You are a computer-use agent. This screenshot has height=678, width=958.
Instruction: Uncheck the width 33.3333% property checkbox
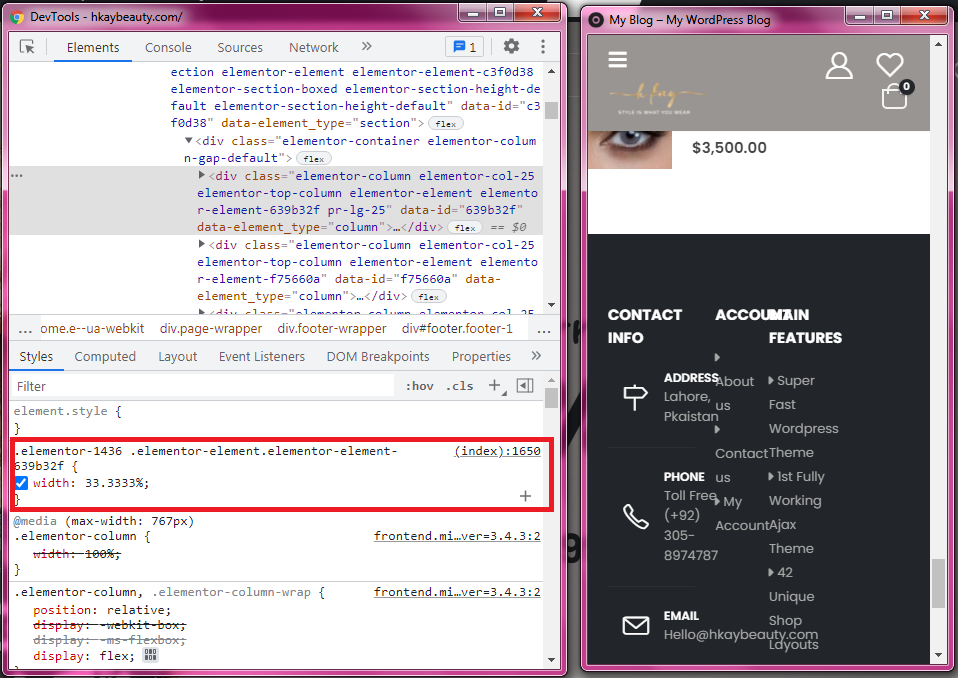[x=21, y=483]
